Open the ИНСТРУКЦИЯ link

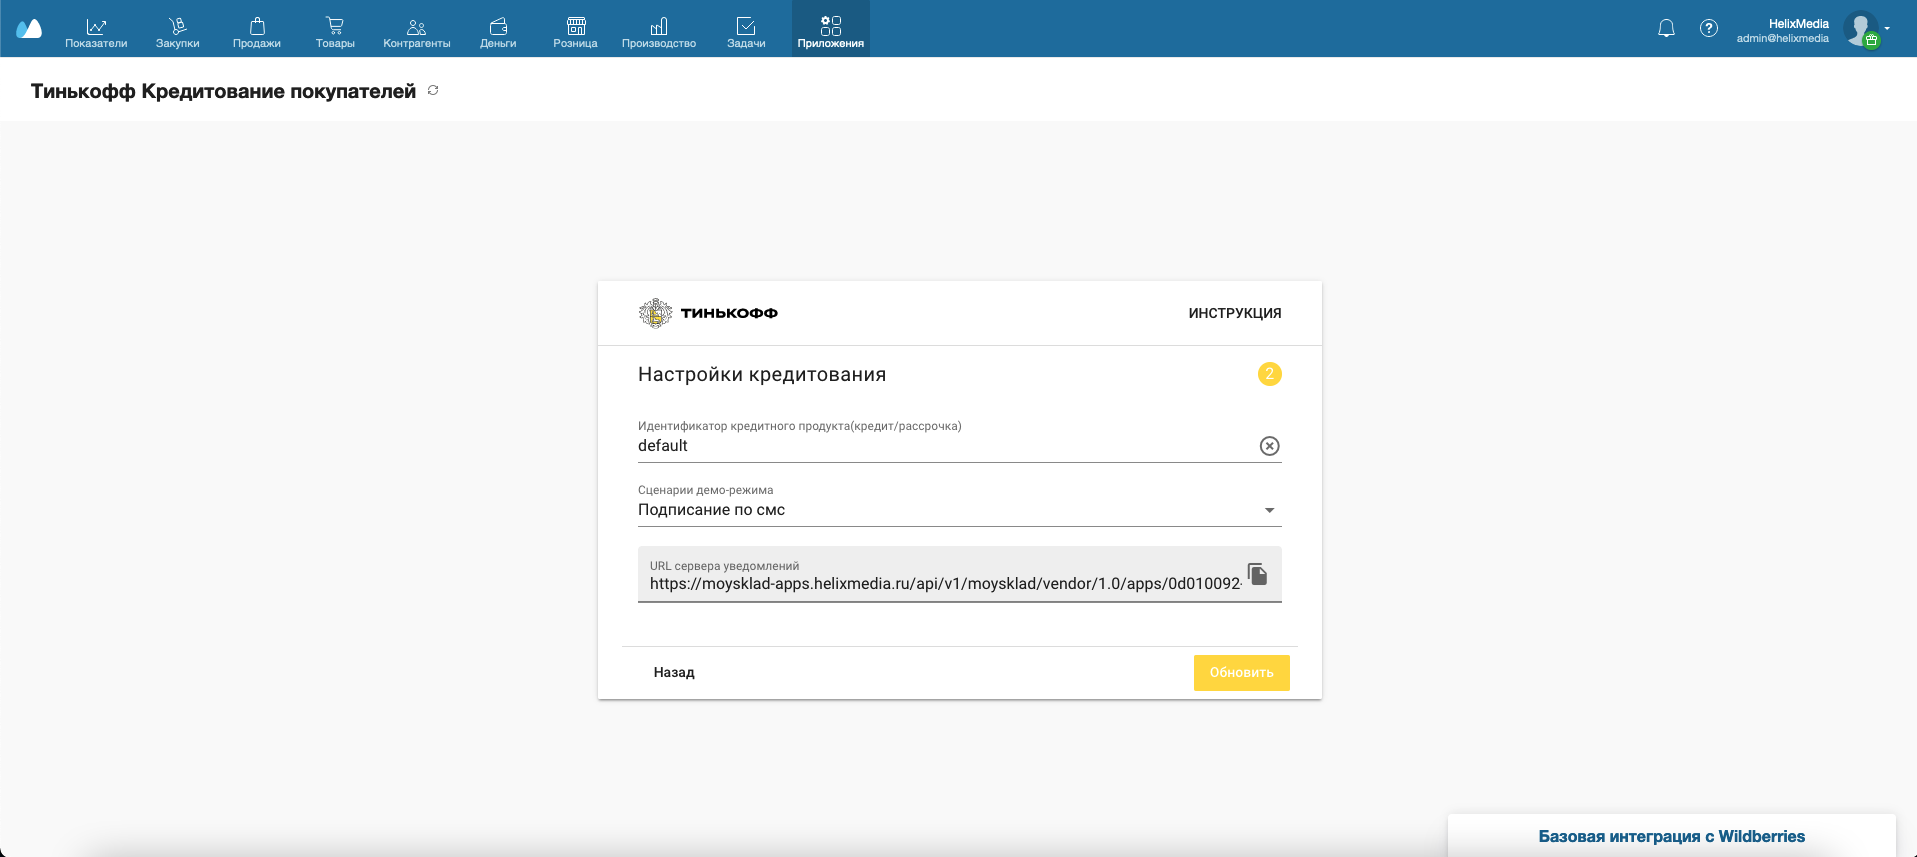(1235, 313)
